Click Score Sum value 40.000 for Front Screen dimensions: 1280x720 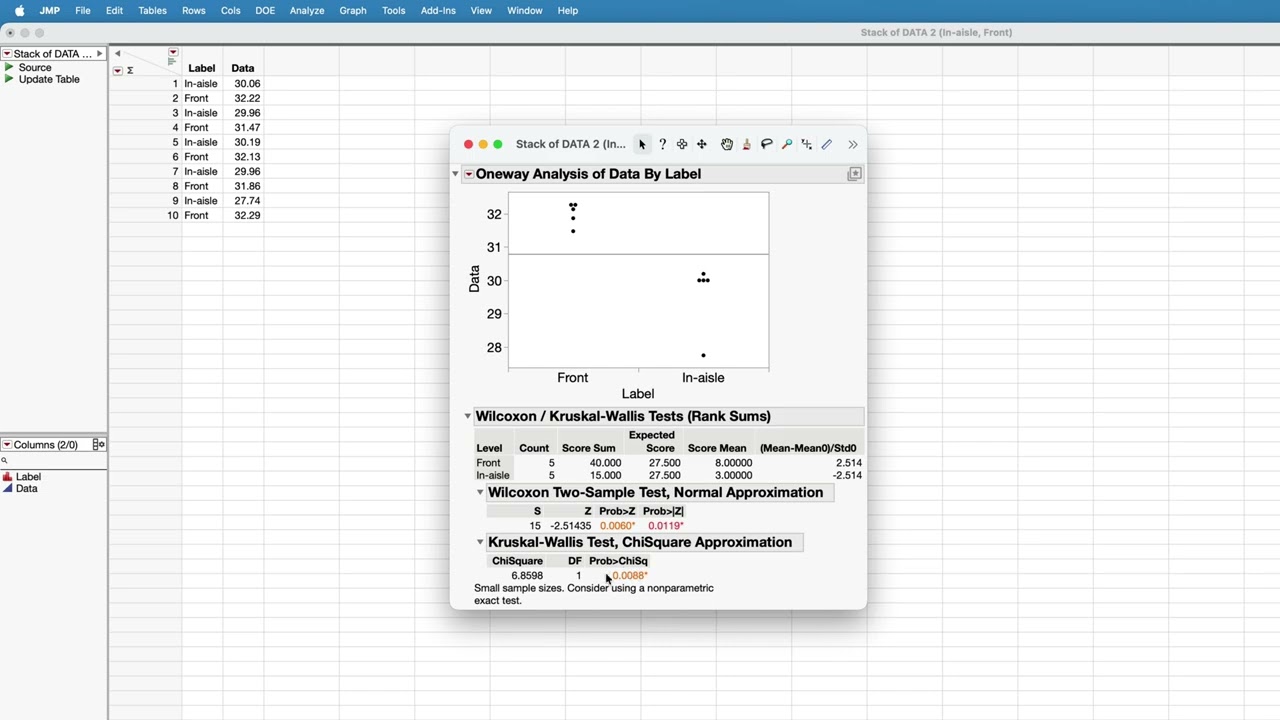click(605, 463)
